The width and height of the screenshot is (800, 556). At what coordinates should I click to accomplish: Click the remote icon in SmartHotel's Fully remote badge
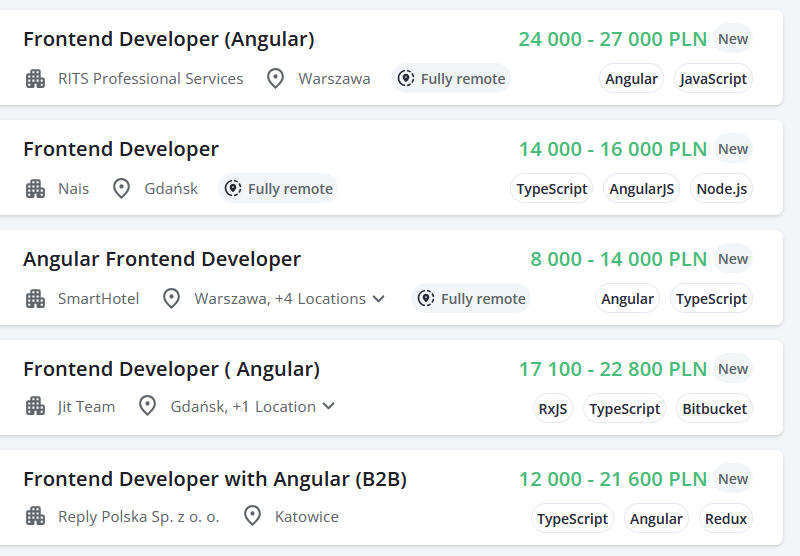click(426, 298)
